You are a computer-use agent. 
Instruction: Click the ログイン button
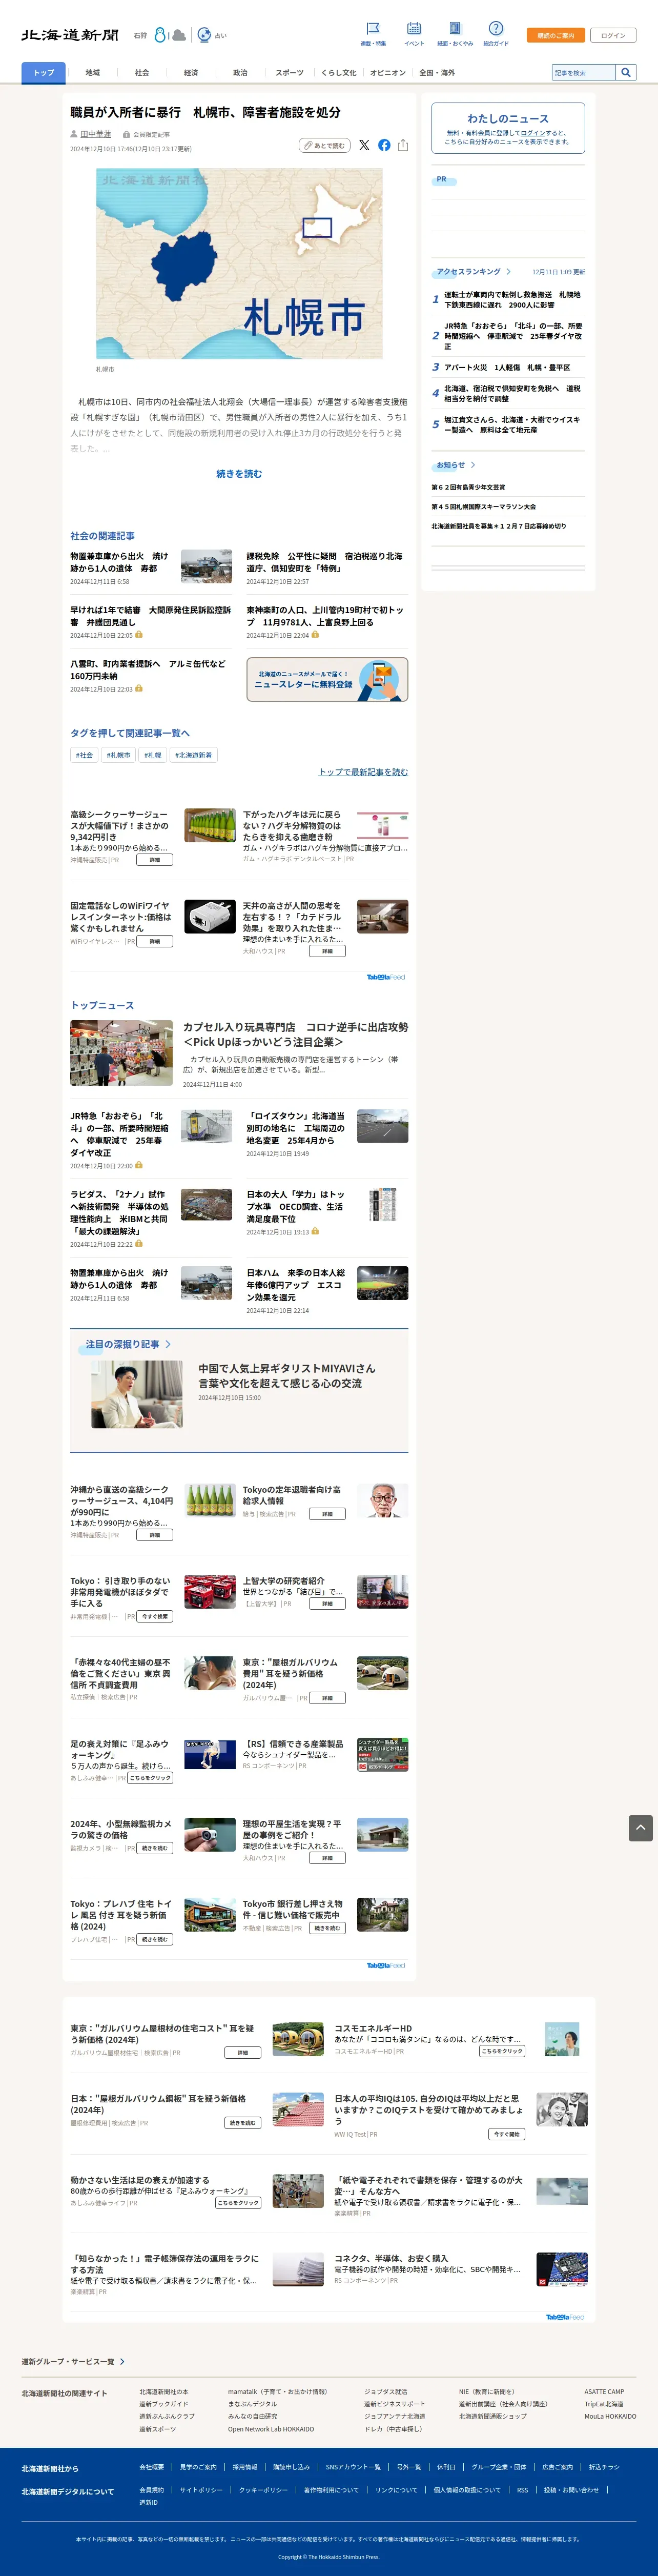613,35
